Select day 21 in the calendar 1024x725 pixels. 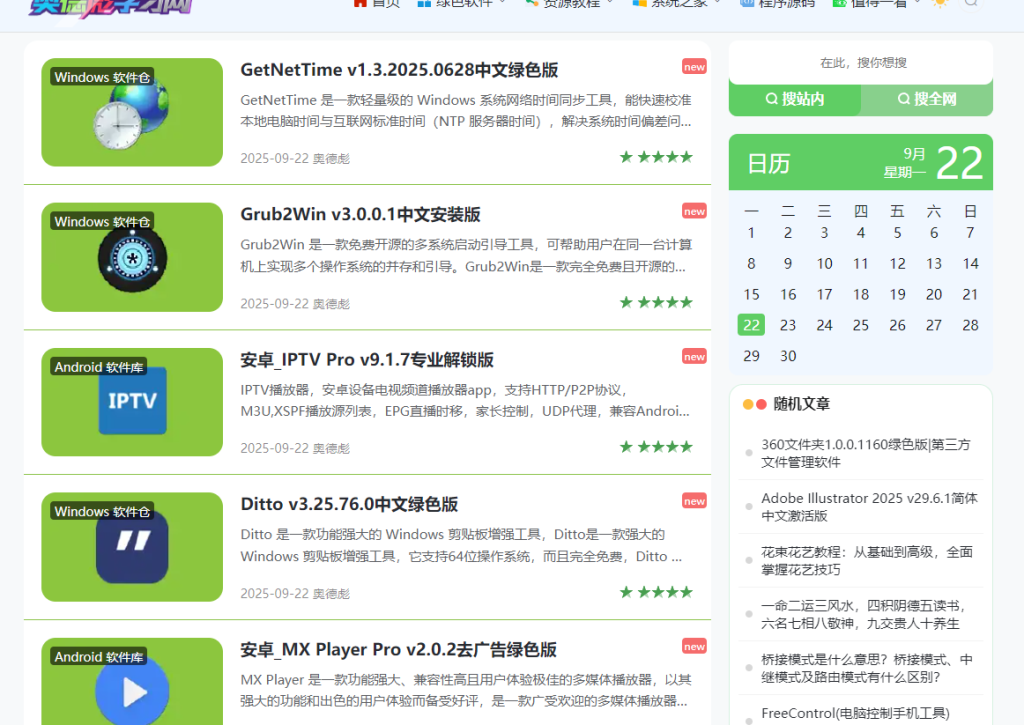tap(970, 295)
